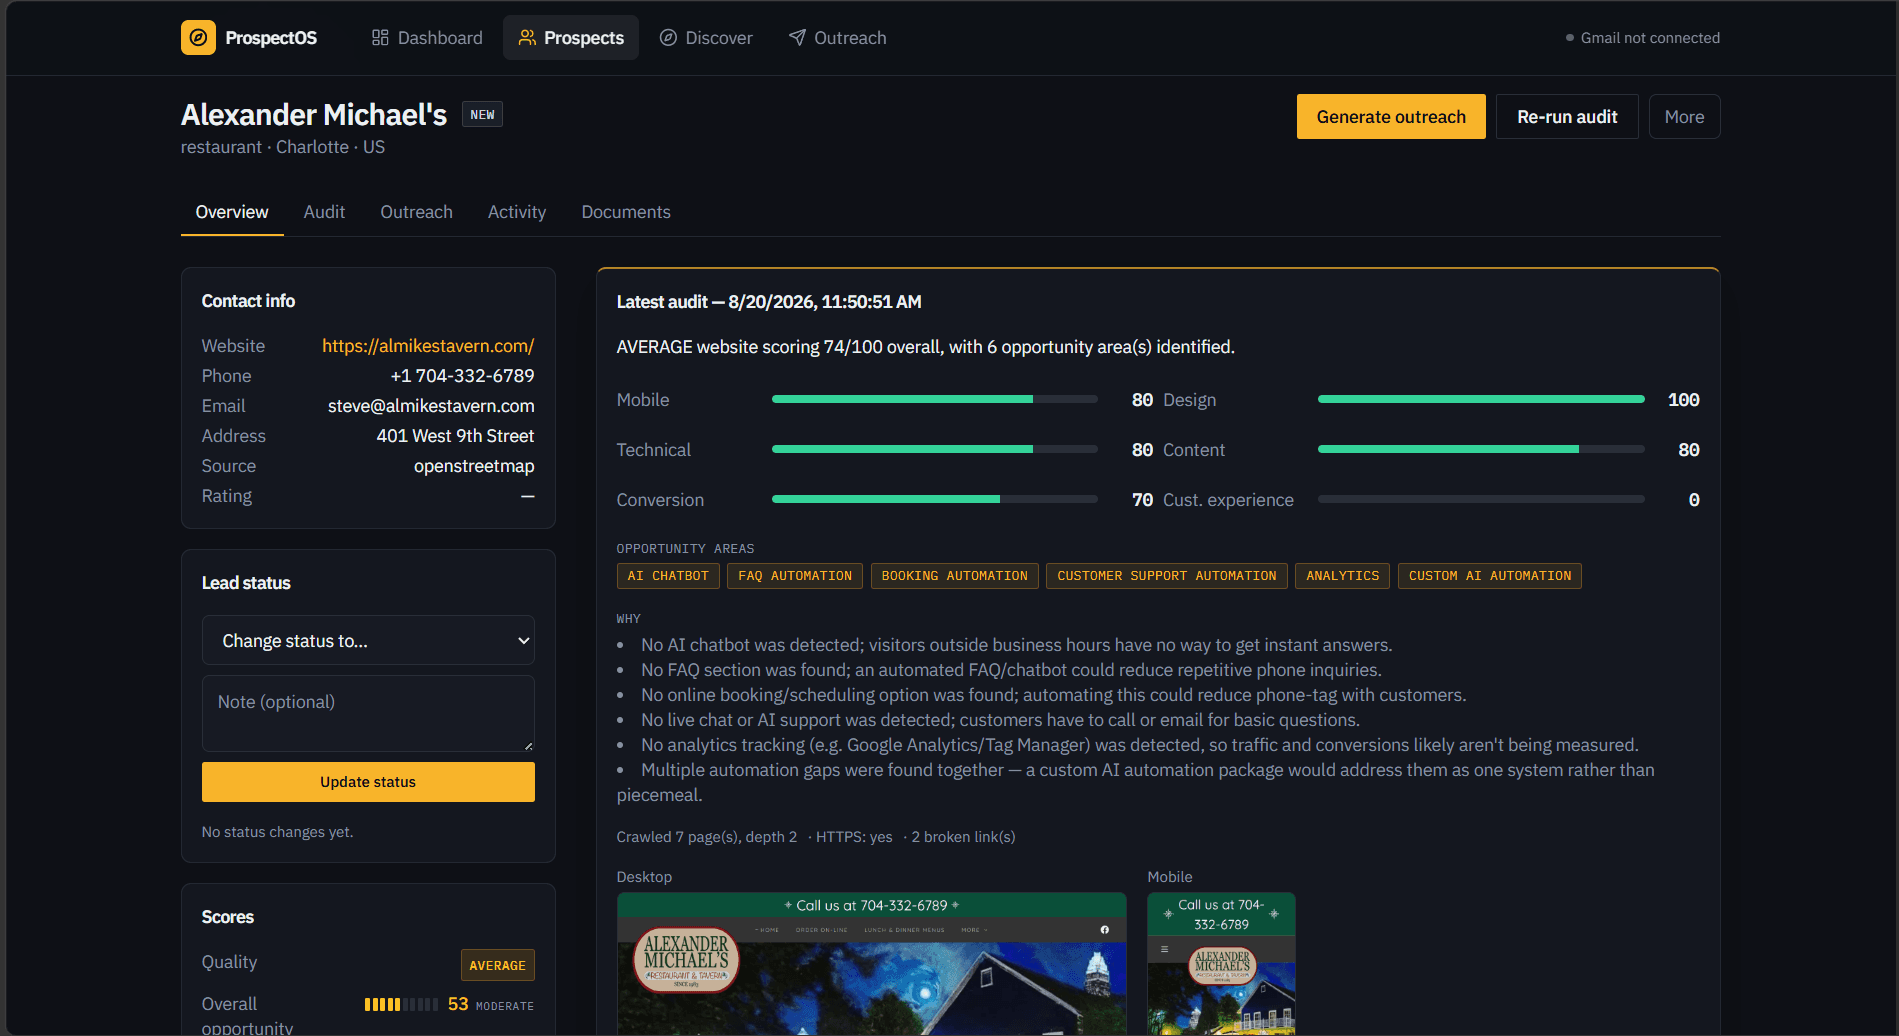Image resolution: width=1899 pixels, height=1036 pixels.
Task: Click the email steve@almikestavern.com
Action: pyautogui.click(x=431, y=406)
